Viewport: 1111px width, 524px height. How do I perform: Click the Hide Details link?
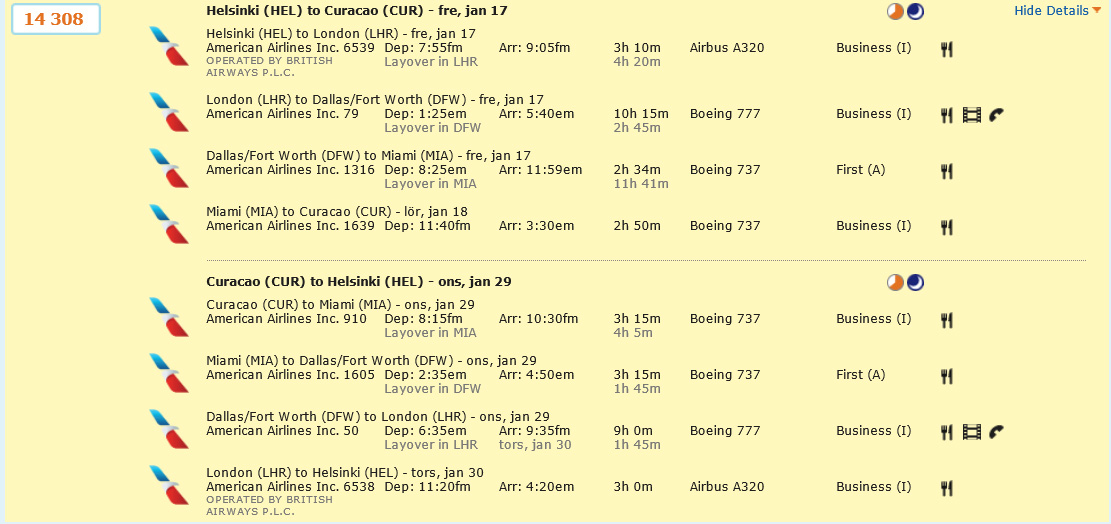[1051, 11]
